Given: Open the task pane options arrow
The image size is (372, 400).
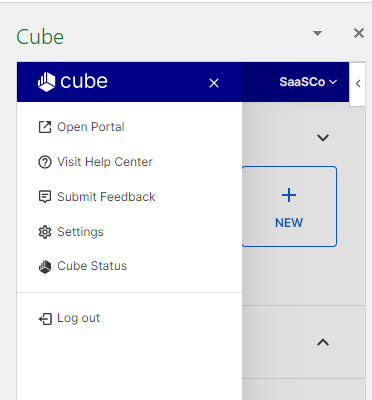Looking at the screenshot, I should click(317, 33).
